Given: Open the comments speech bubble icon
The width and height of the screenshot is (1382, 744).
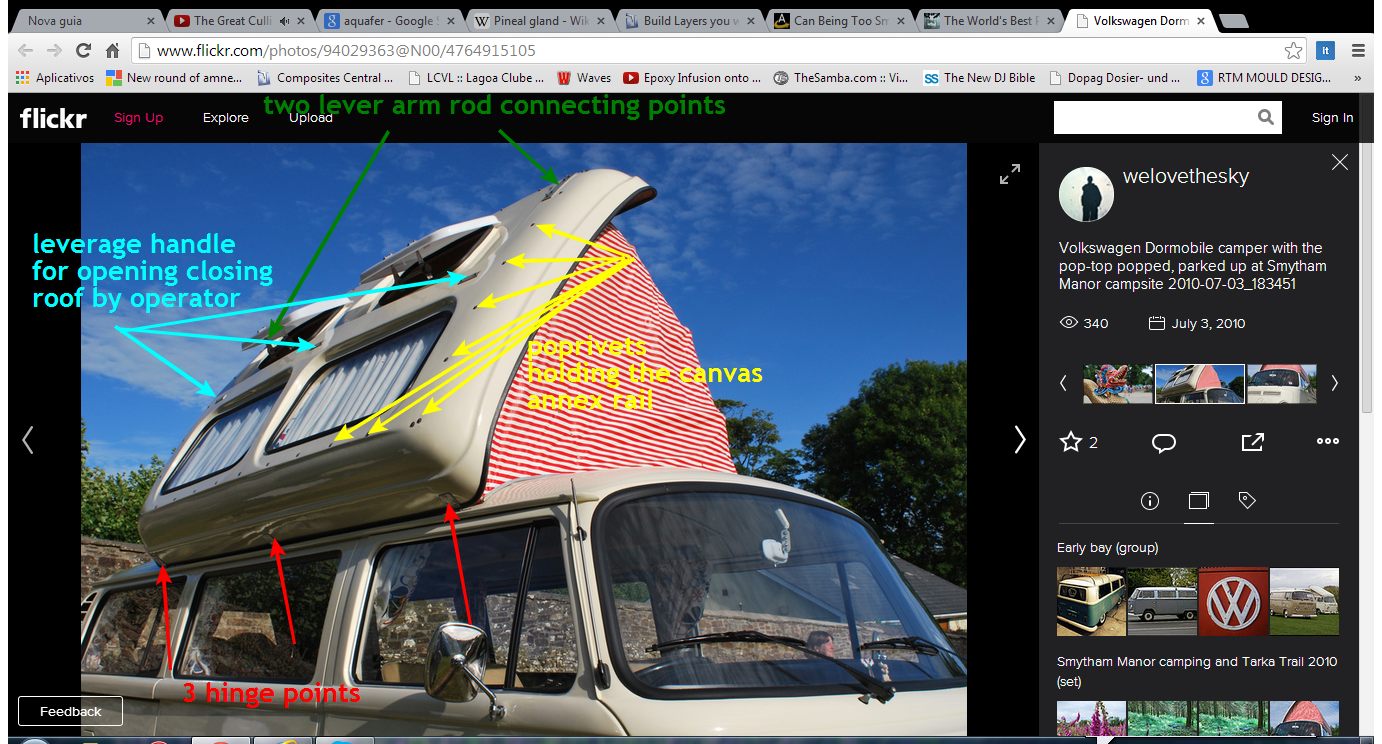Looking at the screenshot, I should point(1163,442).
